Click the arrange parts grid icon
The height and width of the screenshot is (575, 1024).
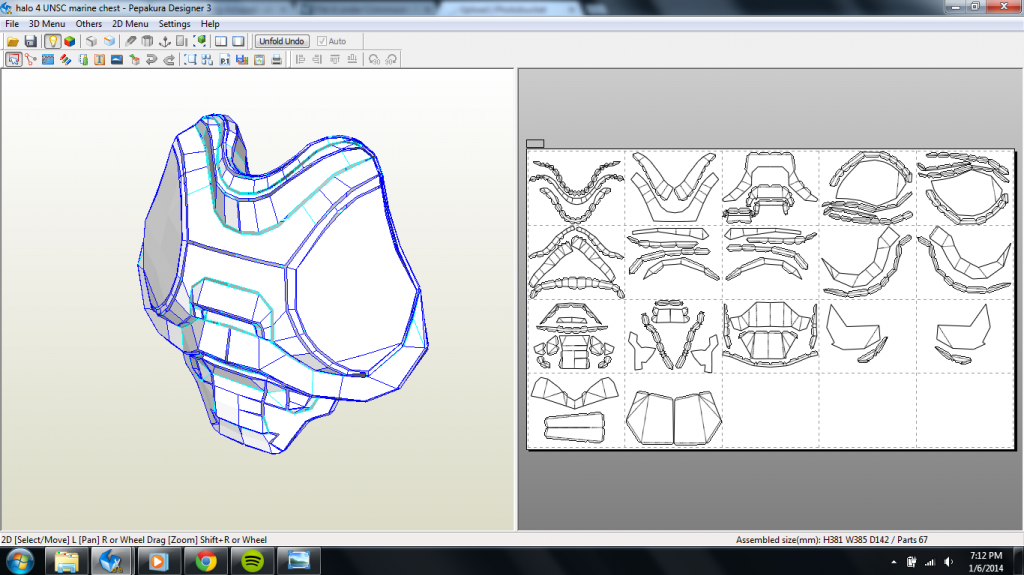pyautogui.click(x=207, y=59)
